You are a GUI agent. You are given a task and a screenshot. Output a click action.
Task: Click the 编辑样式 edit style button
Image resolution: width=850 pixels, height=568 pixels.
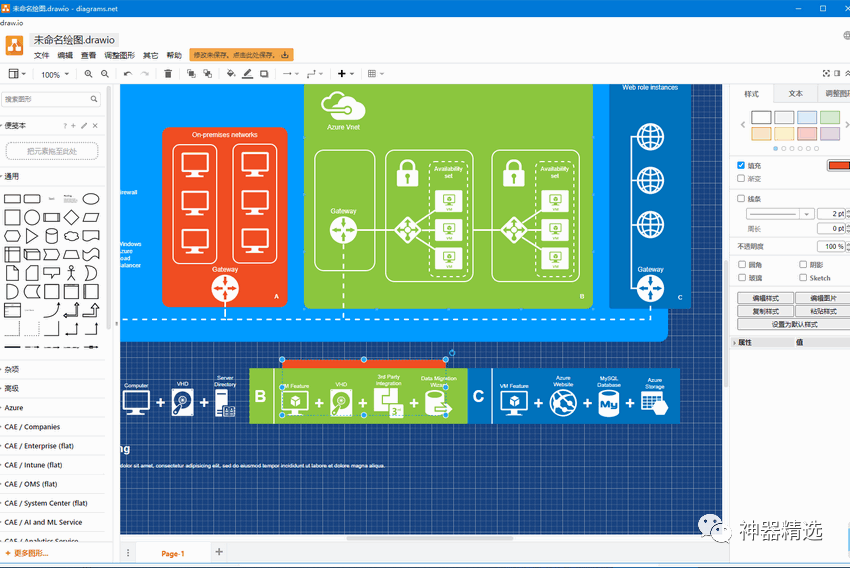click(x=765, y=298)
